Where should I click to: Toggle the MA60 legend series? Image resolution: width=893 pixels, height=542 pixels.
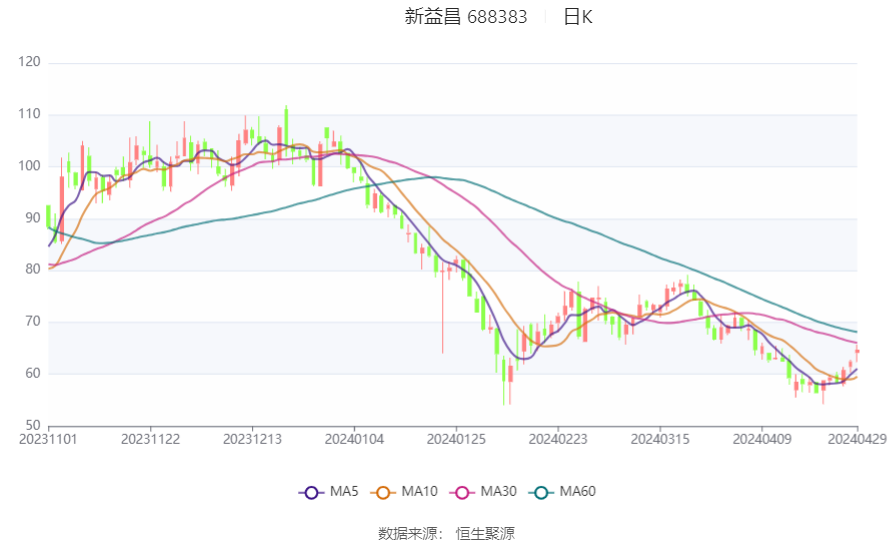562,491
